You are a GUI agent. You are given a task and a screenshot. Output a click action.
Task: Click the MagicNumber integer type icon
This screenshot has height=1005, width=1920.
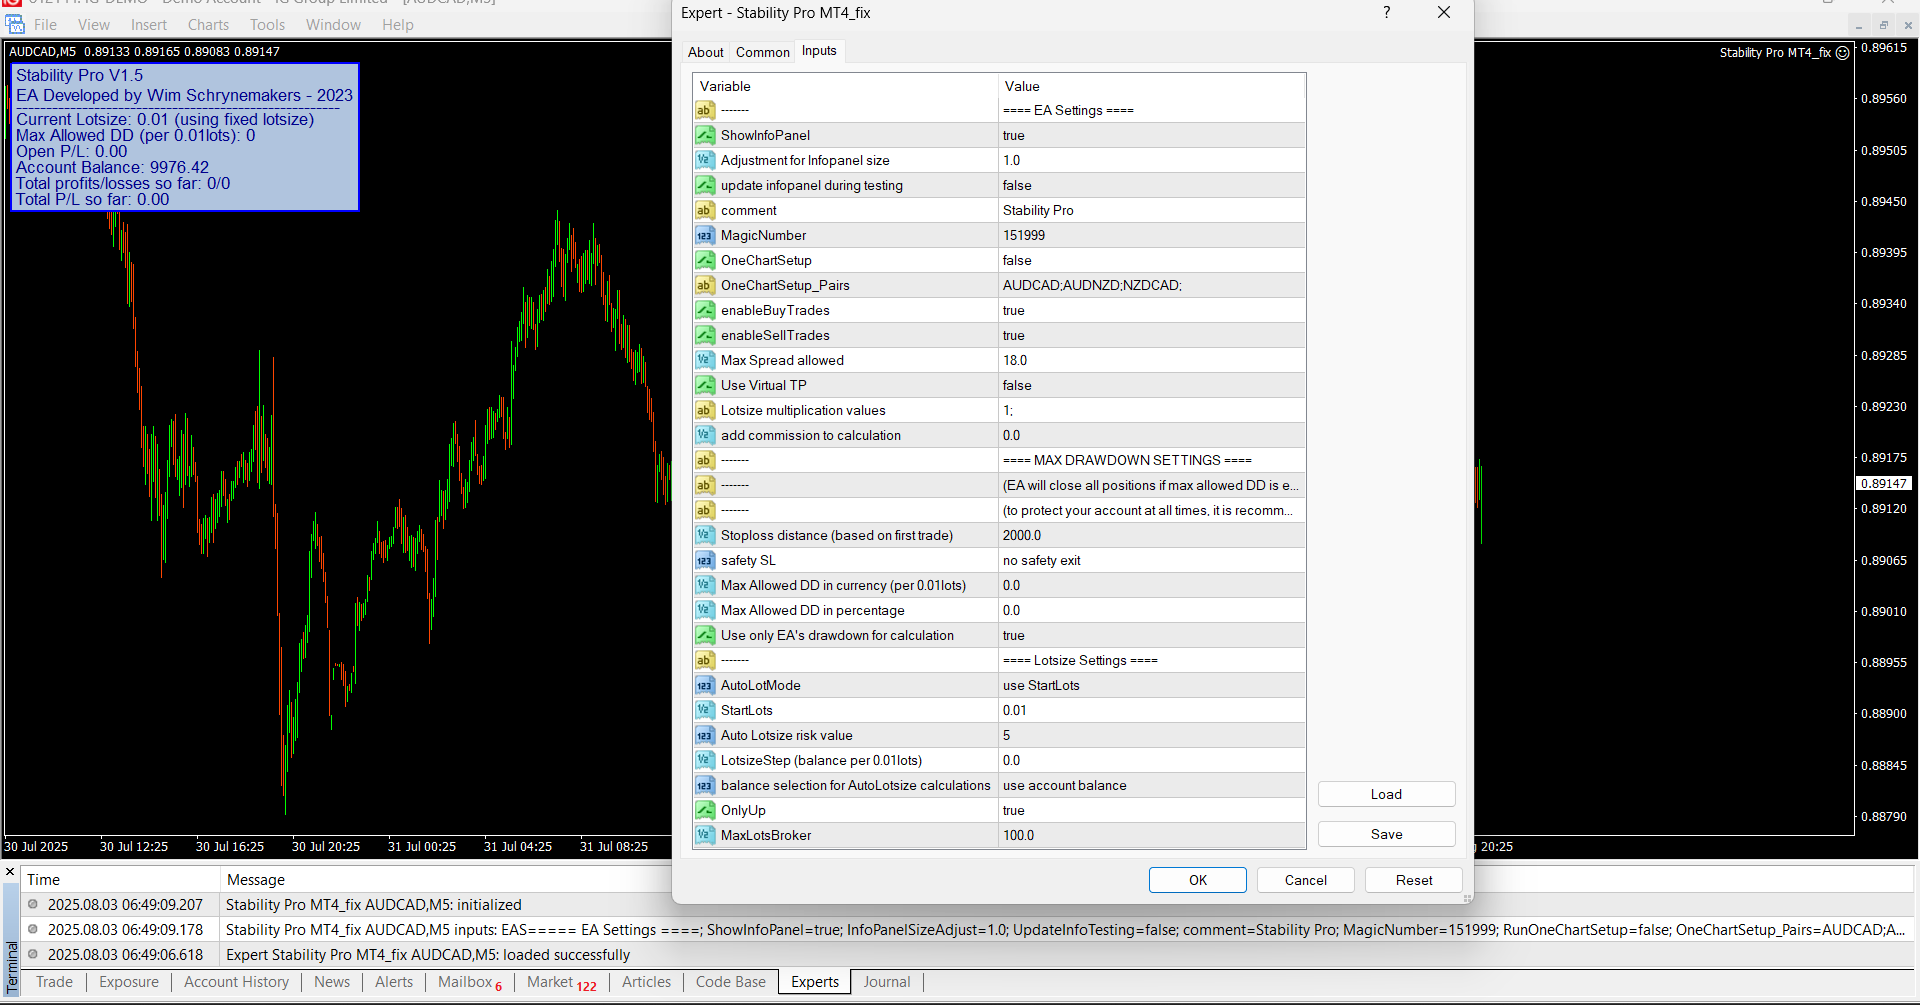(705, 235)
